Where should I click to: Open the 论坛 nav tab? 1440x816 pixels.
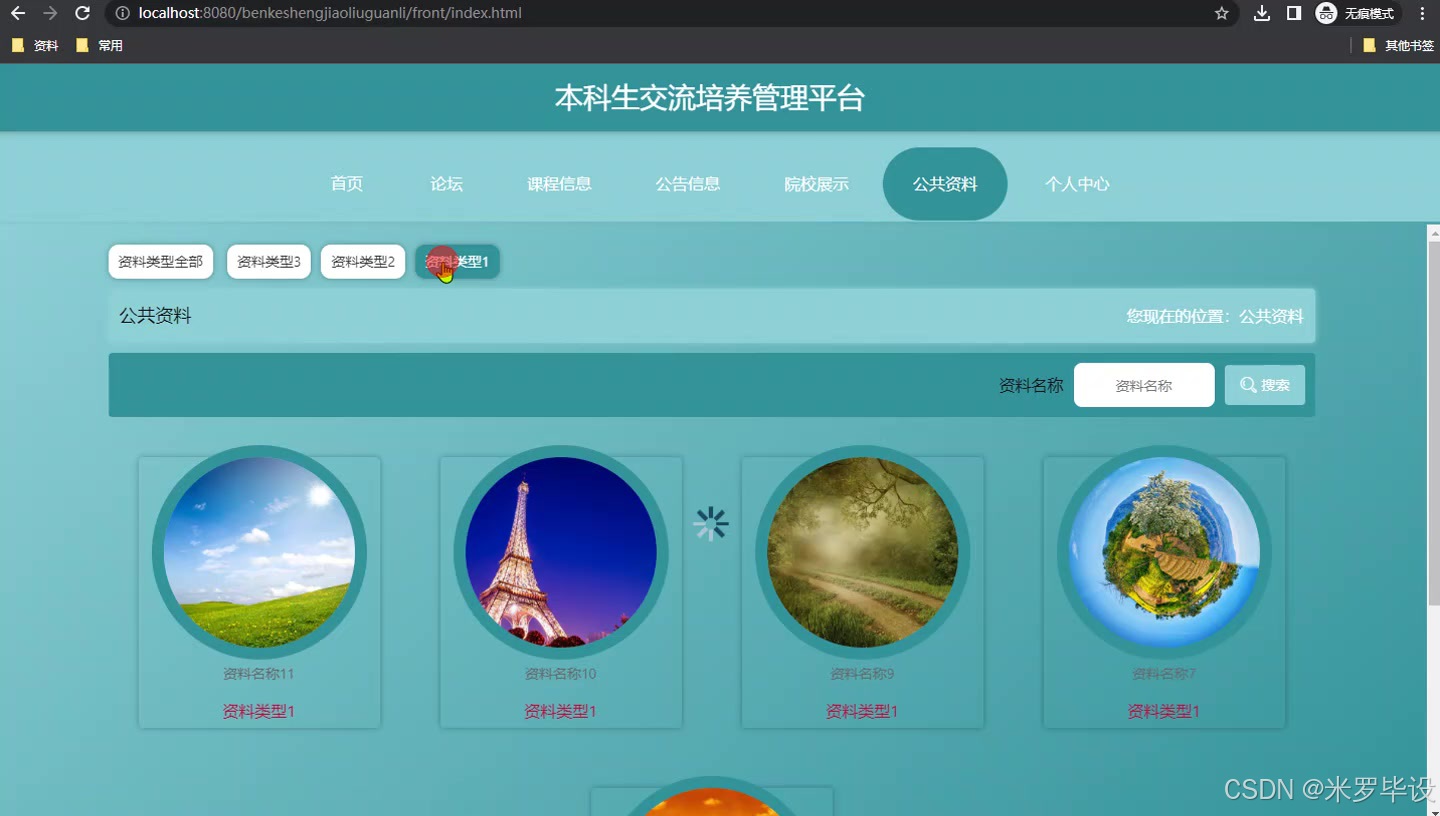click(446, 184)
